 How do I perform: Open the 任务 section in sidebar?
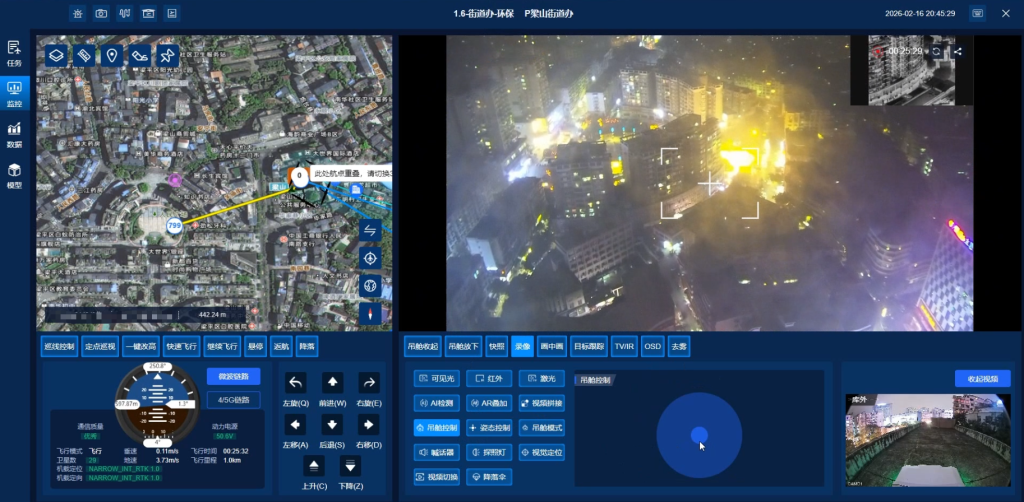(14, 53)
